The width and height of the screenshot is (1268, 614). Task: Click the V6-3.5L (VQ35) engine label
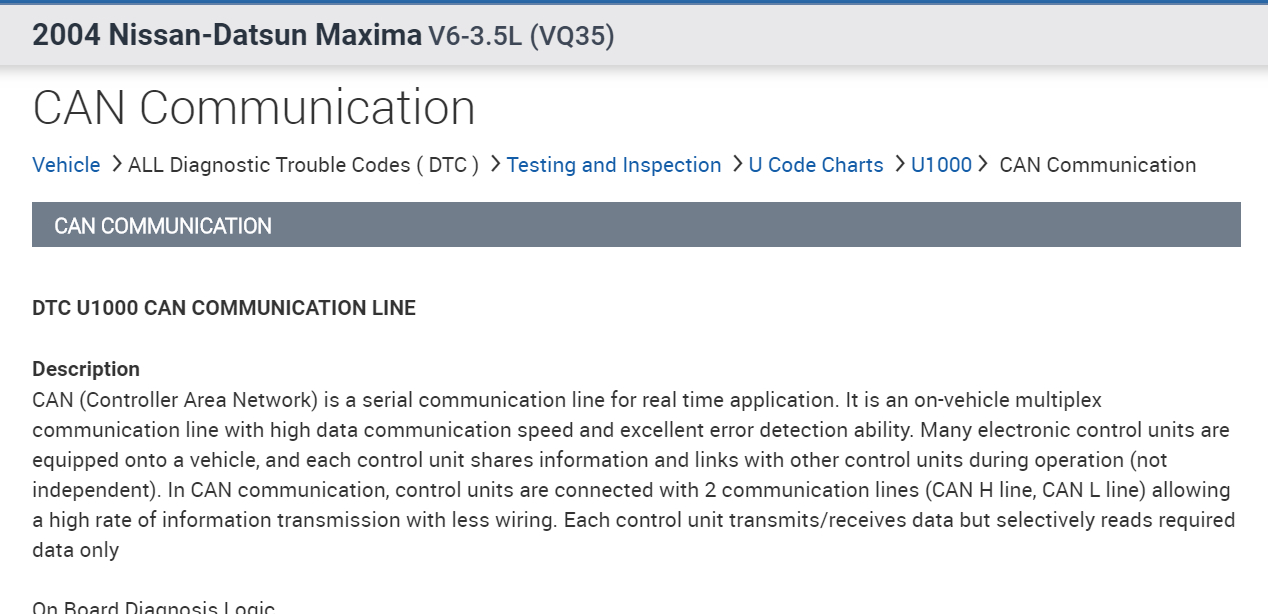(521, 37)
